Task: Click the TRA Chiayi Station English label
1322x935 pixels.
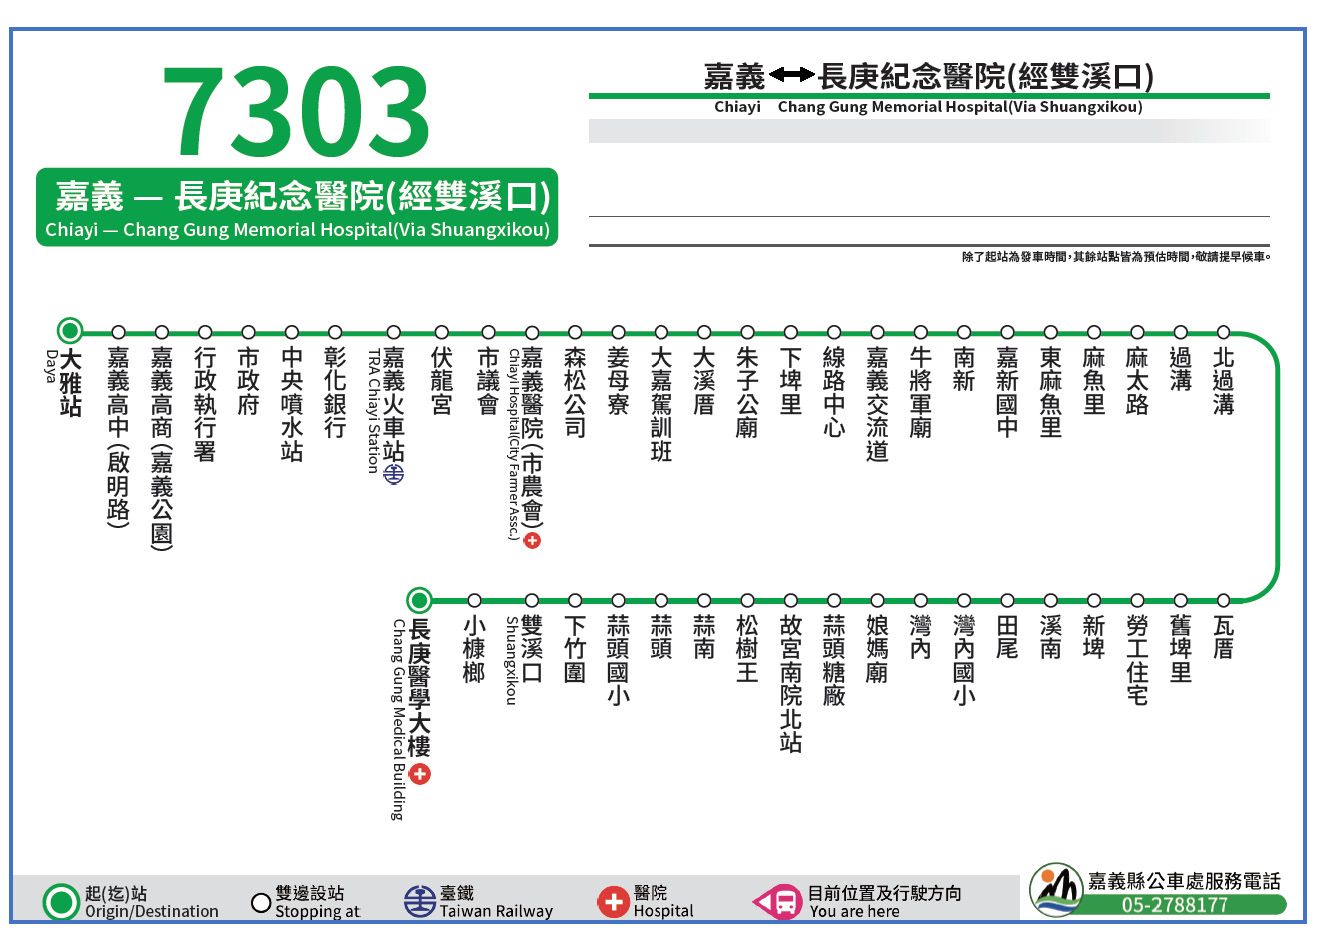Action: 373,411
